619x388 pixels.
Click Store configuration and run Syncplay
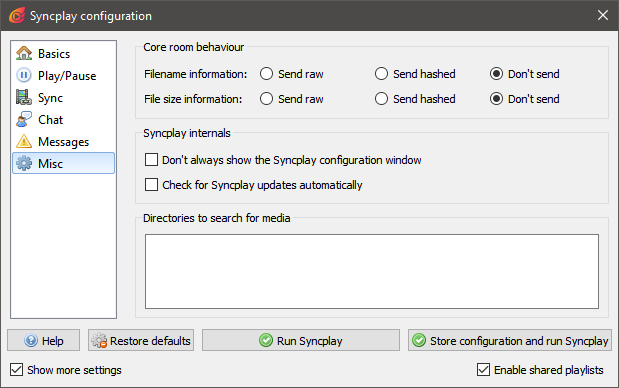pyautogui.click(x=510, y=340)
